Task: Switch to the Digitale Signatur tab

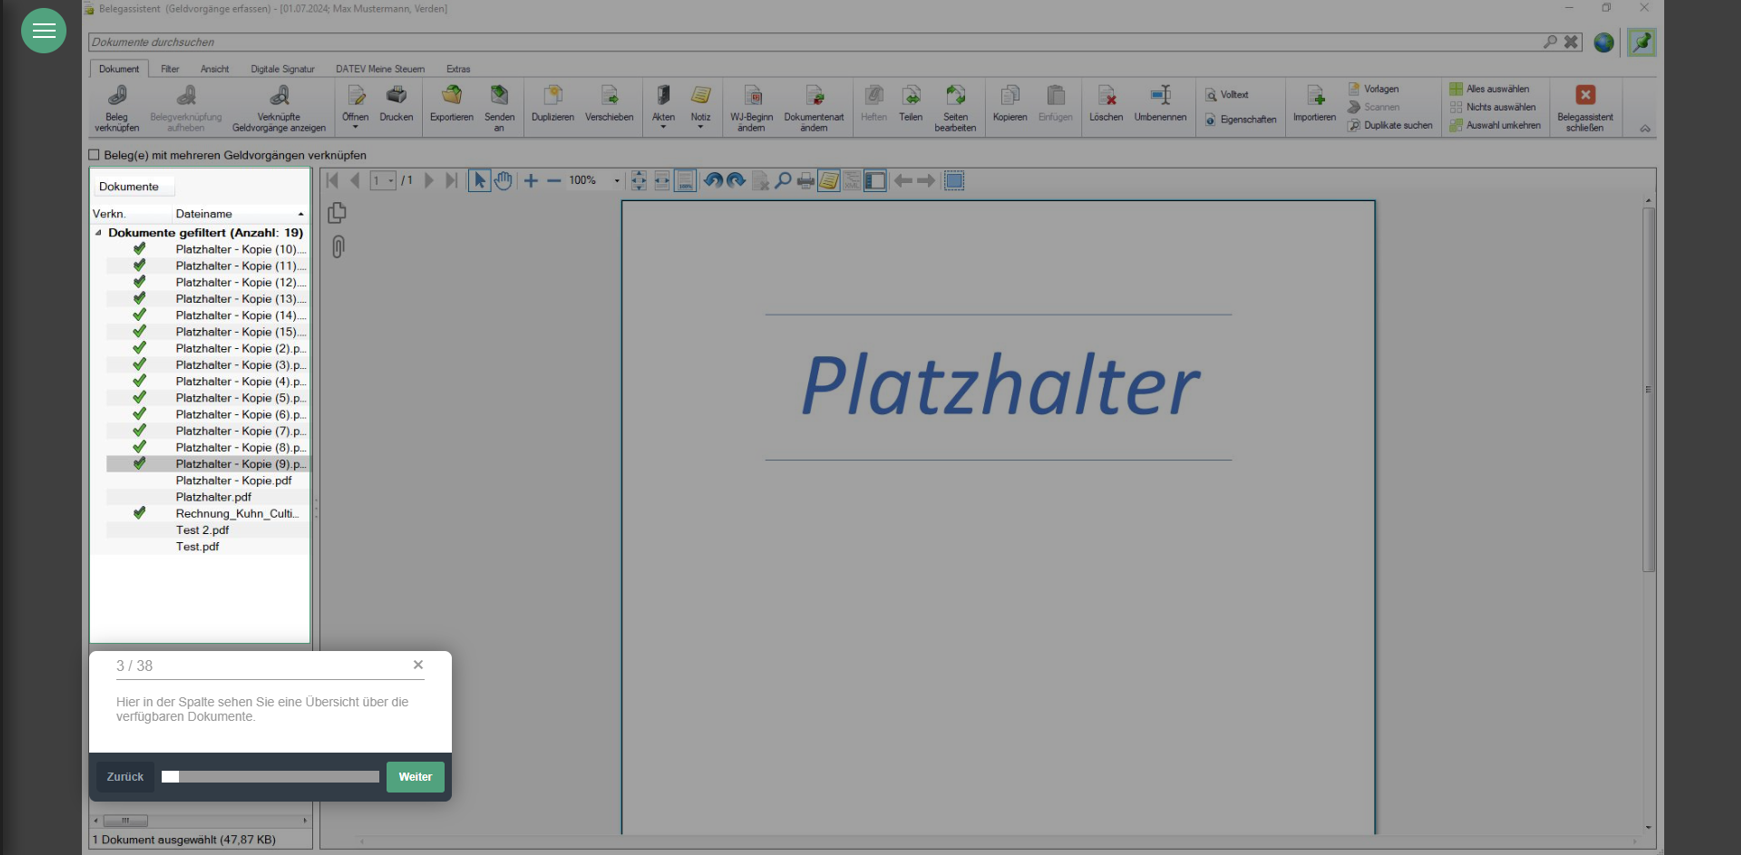Action: pyautogui.click(x=282, y=69)
